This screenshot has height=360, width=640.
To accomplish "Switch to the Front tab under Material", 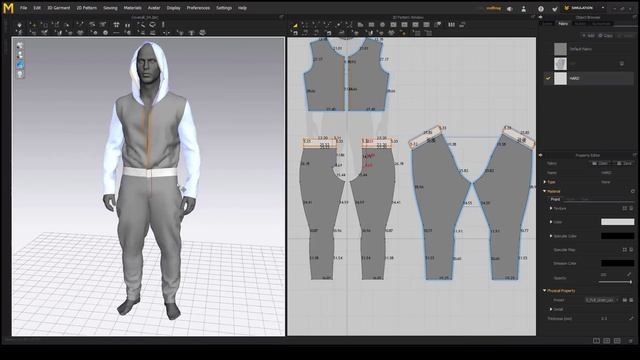I will coord(555,199).
